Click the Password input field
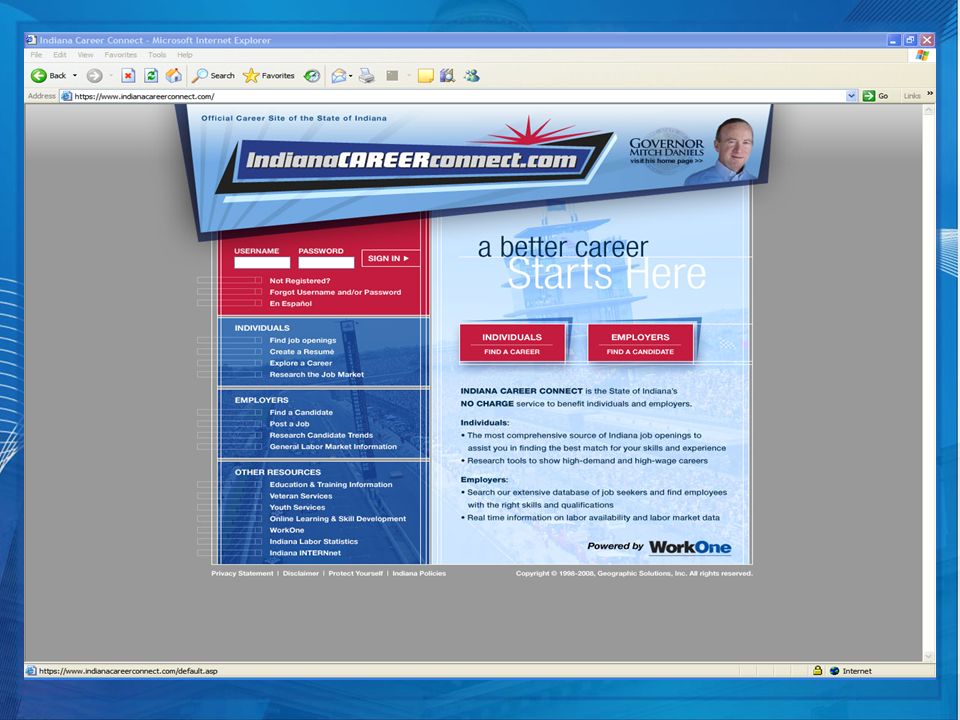The width and height of the screenshot is (960, 720). click(326, 263)
